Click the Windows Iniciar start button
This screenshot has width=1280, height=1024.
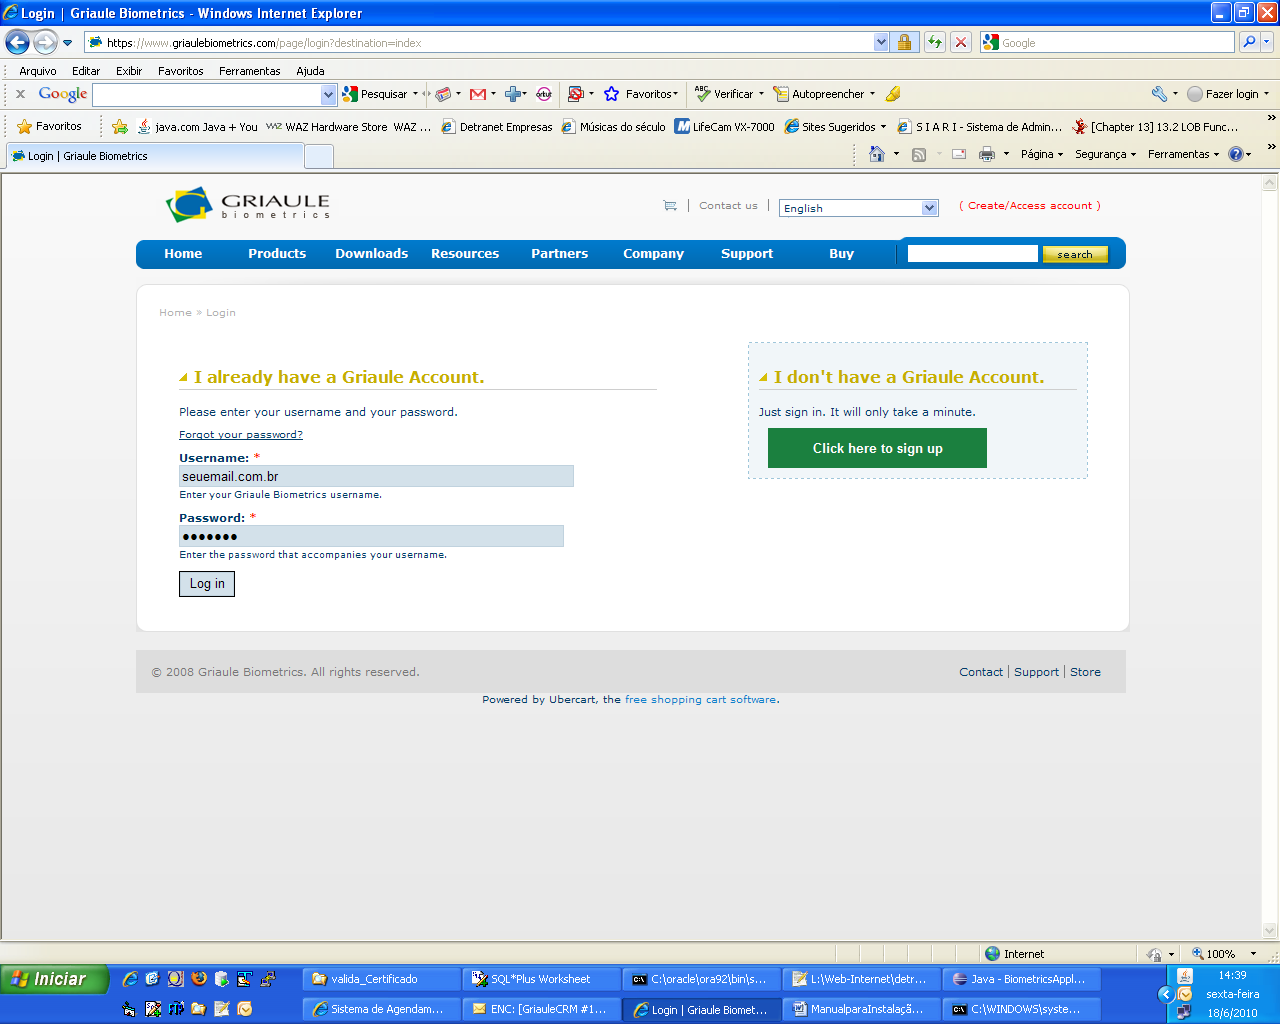click(x=54, y=979)
